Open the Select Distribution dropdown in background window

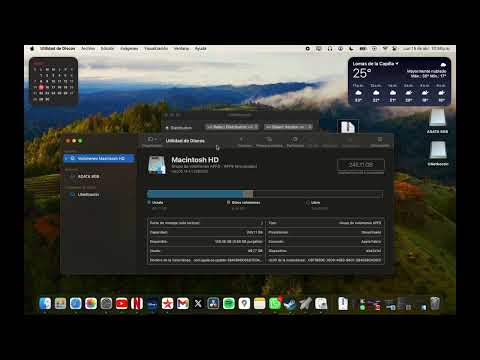(232, 127)
